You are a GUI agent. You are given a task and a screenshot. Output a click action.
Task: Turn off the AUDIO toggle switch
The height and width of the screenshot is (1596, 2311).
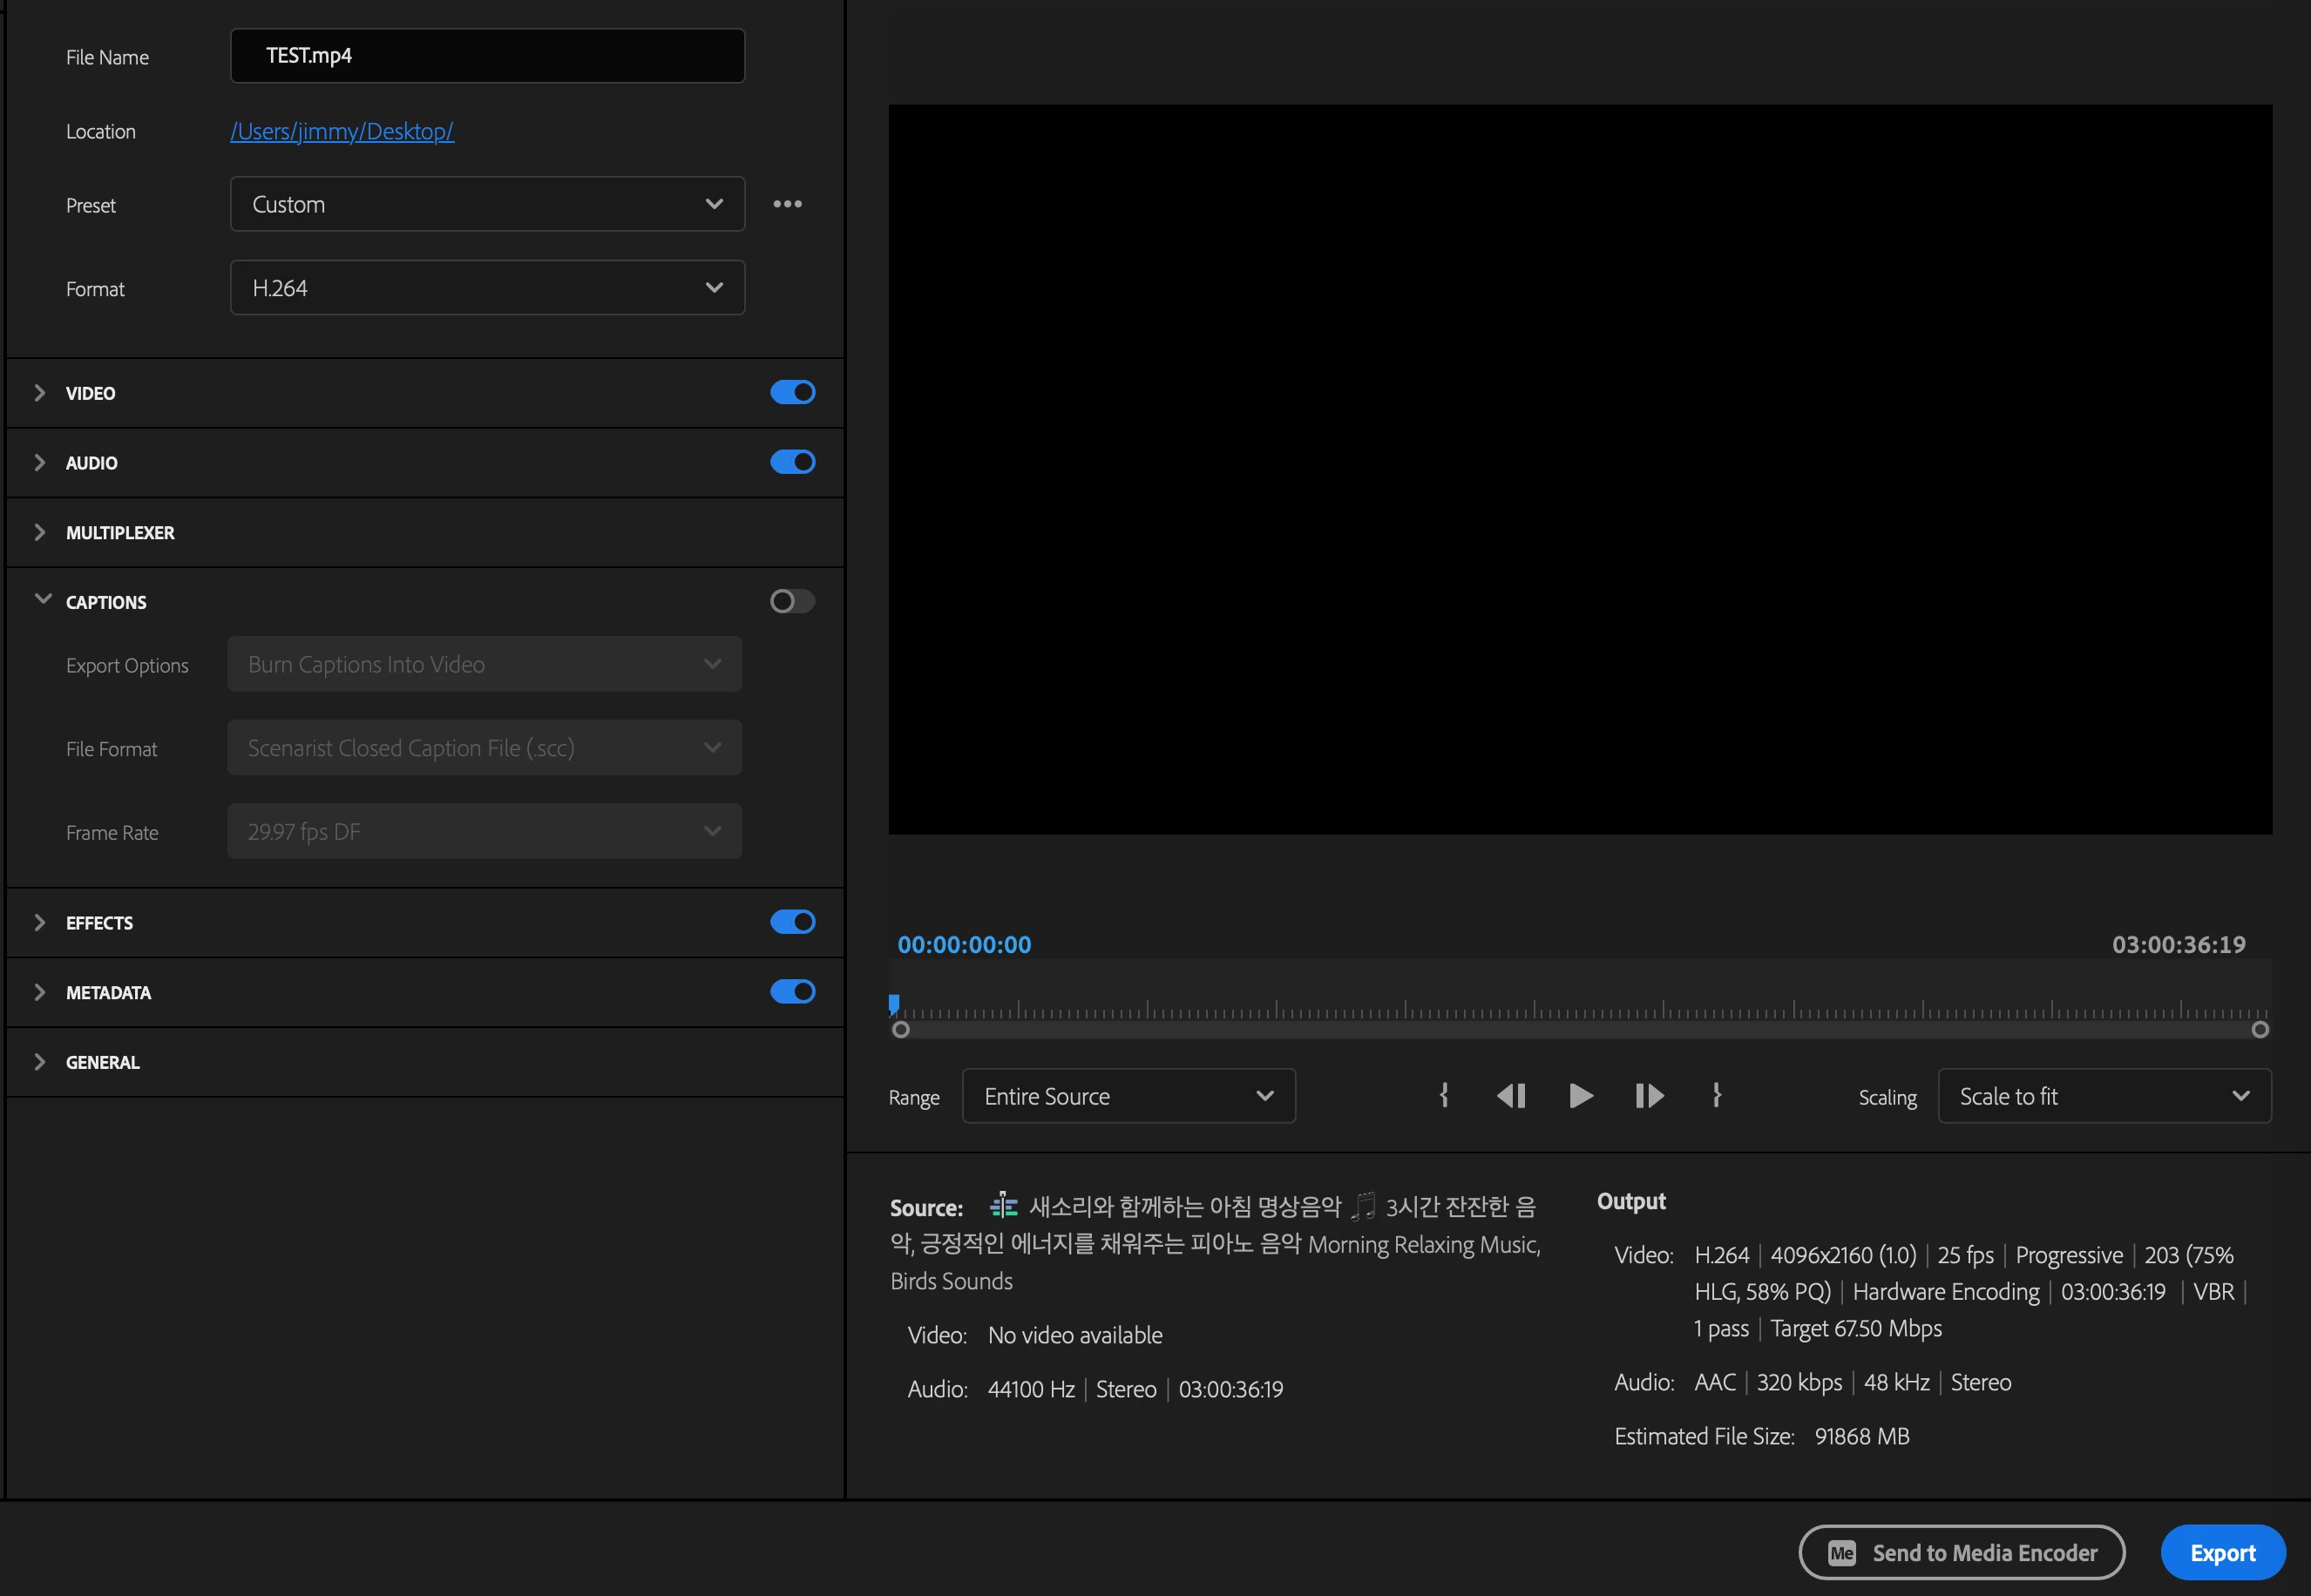792,462
